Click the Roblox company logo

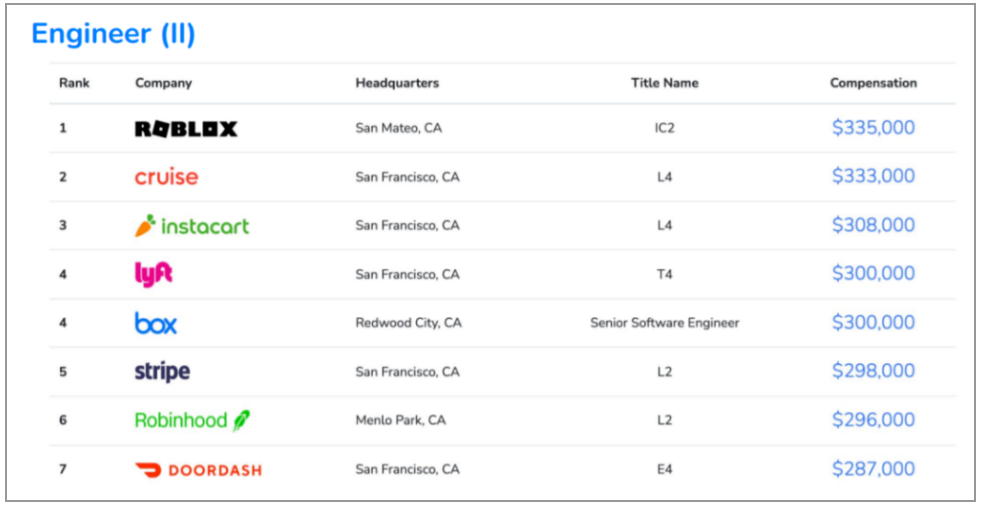[186, 129]
